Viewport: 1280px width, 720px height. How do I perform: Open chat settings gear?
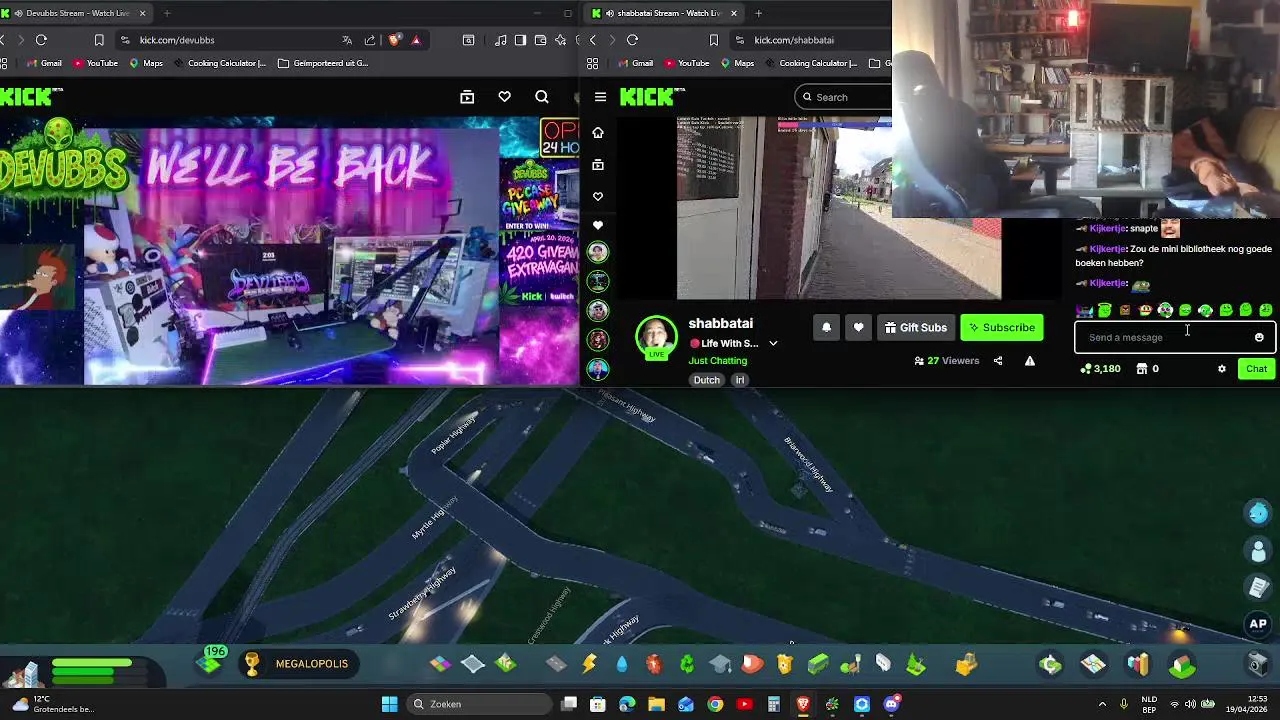1222,369
